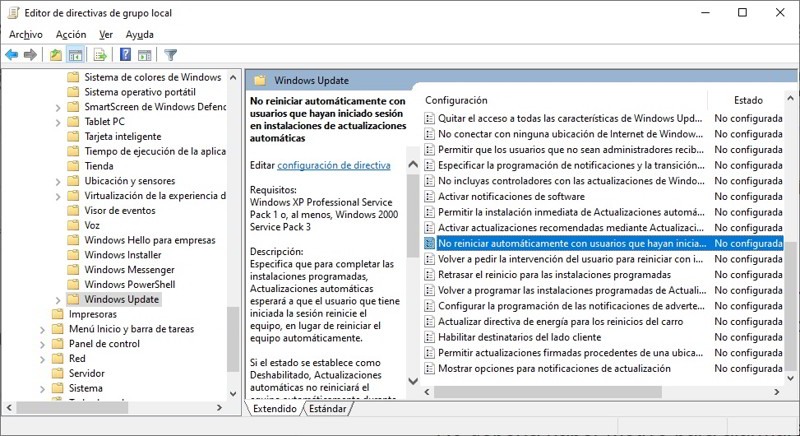
Task: Expand the Panel de control folder
Action: 41,344
